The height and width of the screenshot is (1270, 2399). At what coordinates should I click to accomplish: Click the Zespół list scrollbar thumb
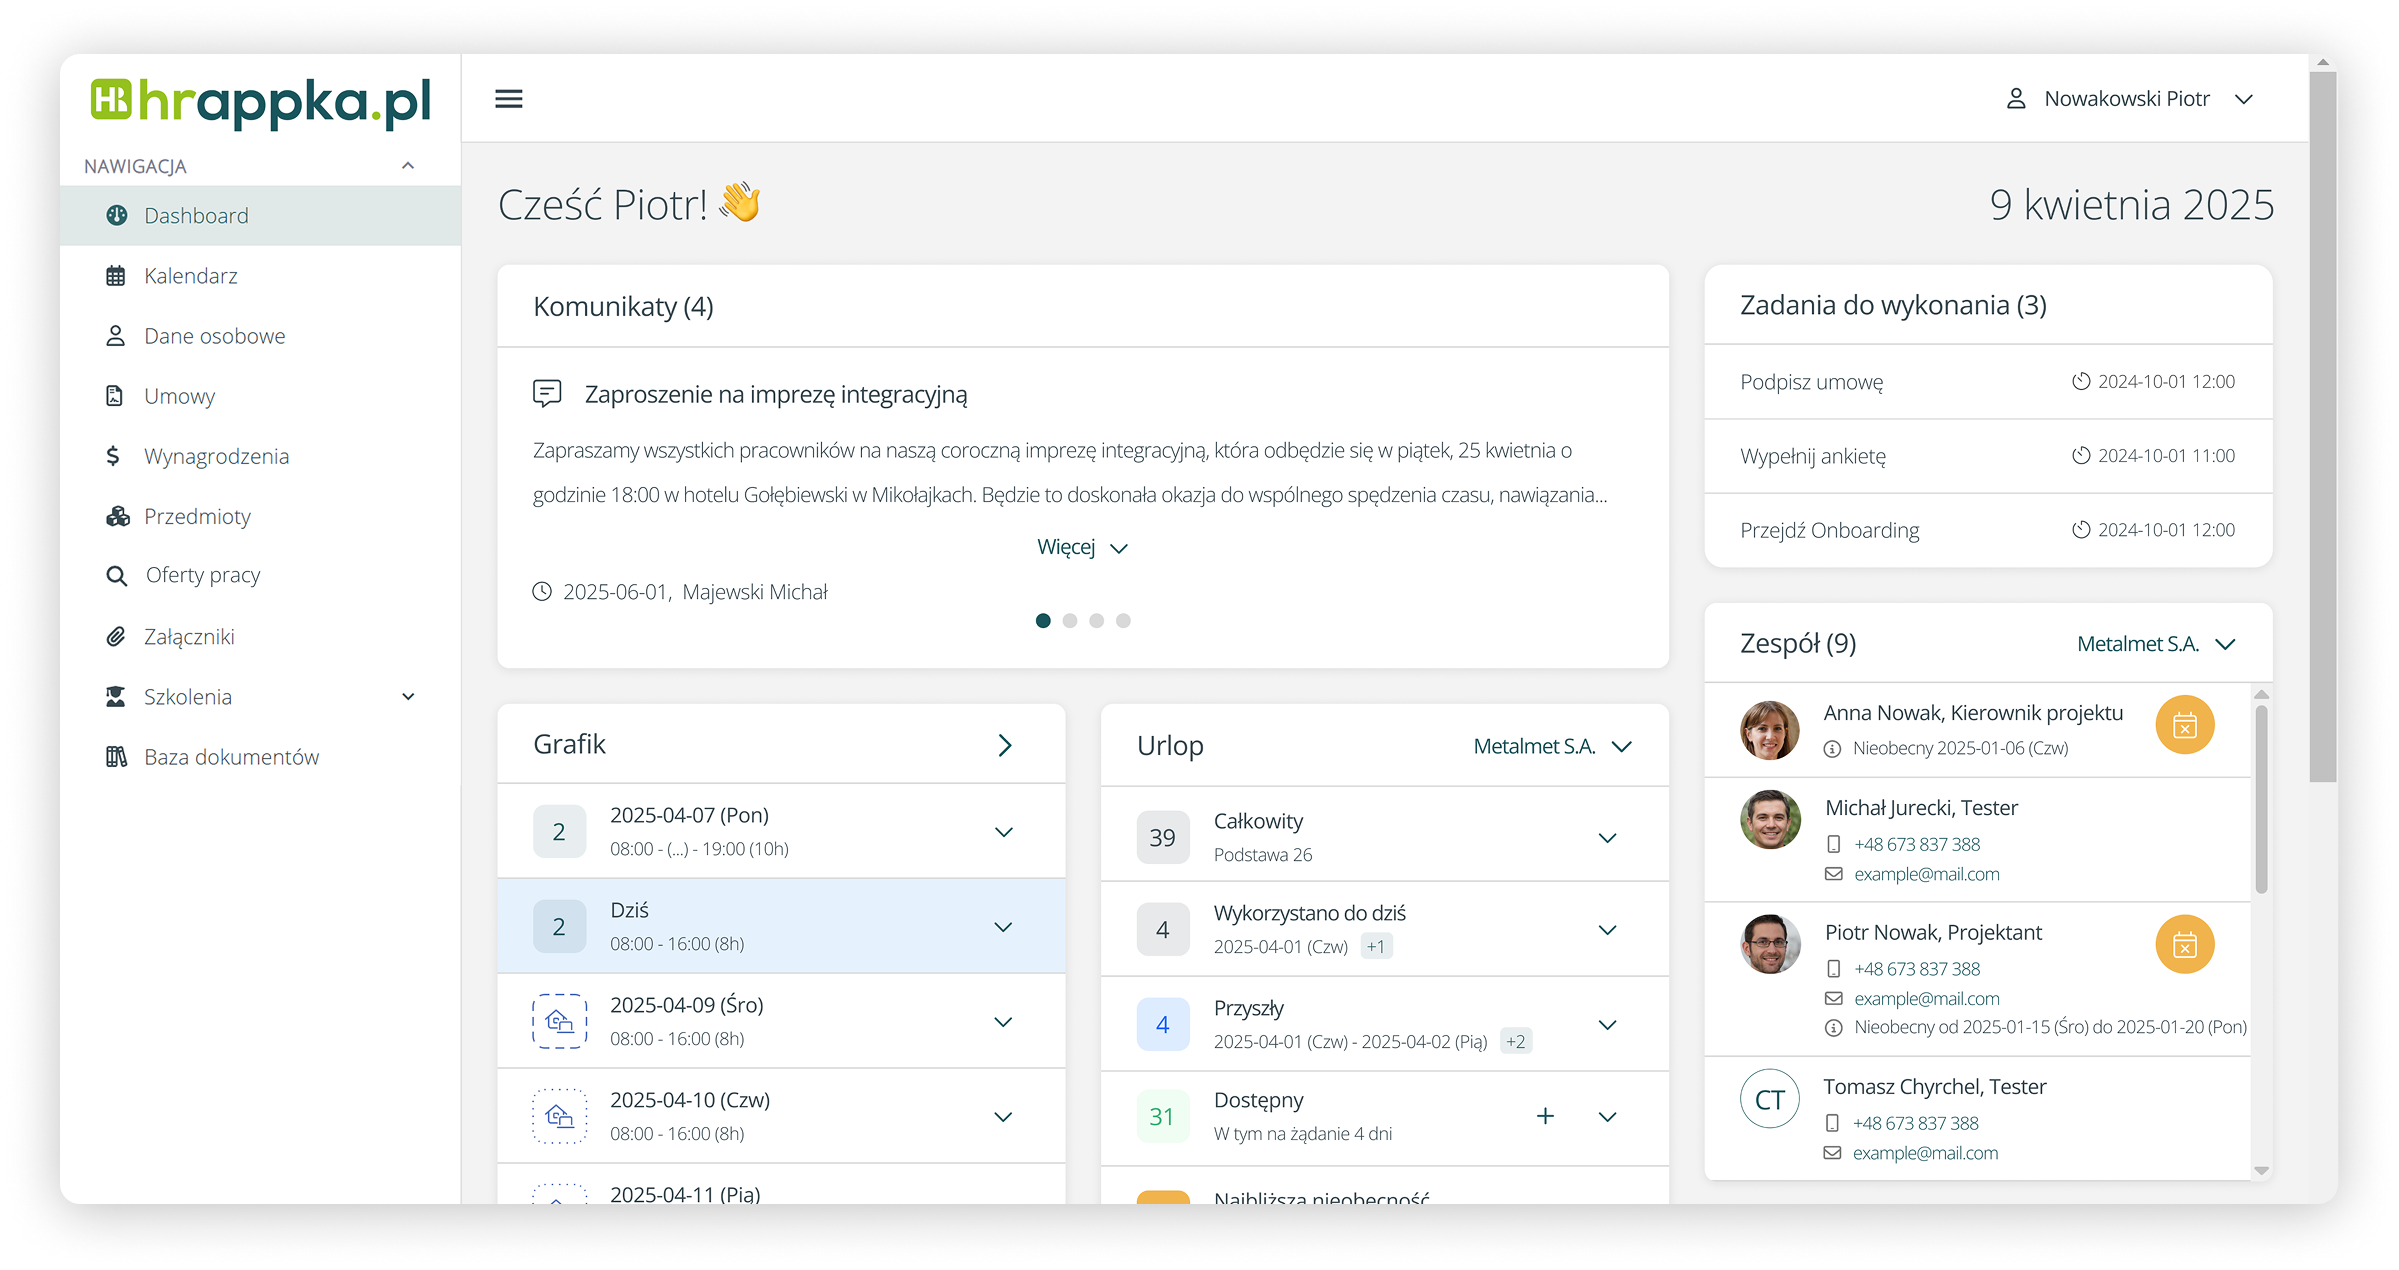2261,800
